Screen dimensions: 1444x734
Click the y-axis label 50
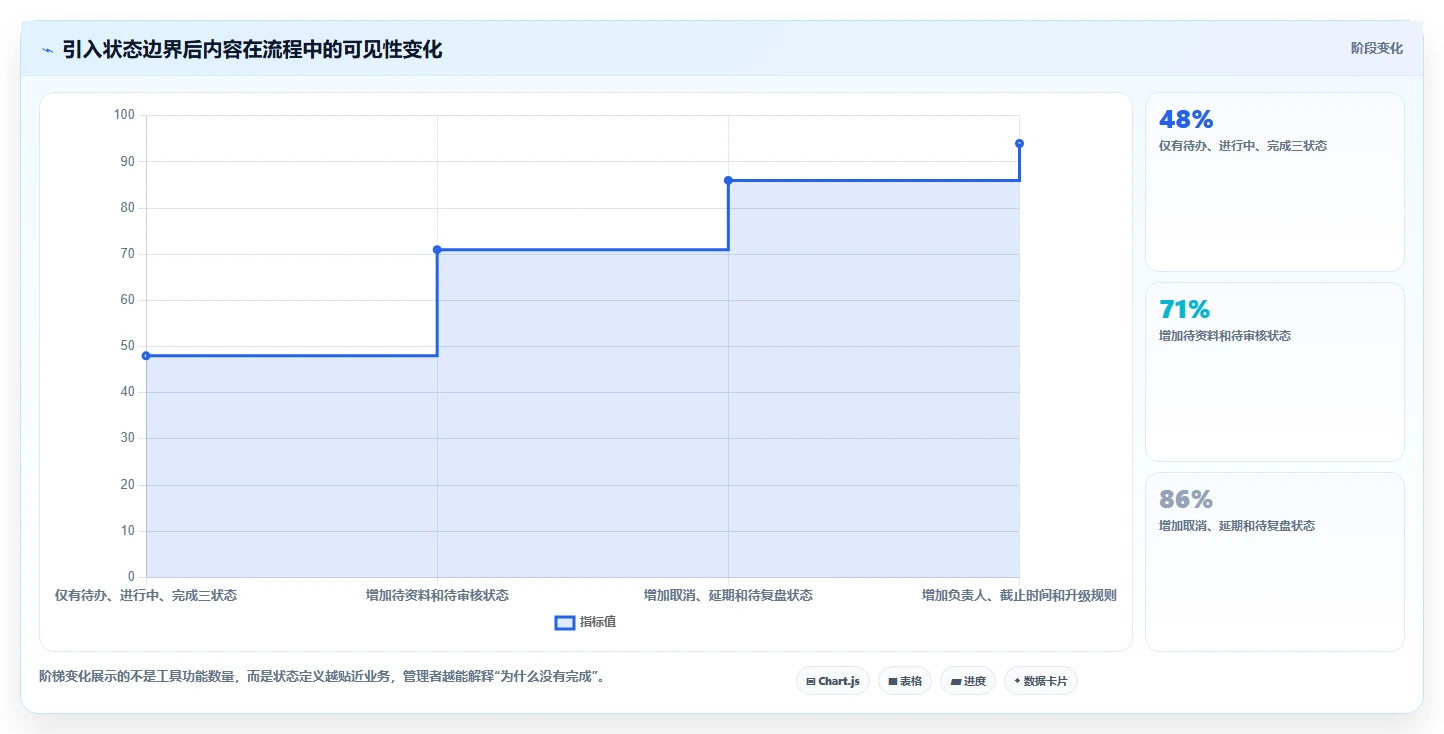[127, 346]
